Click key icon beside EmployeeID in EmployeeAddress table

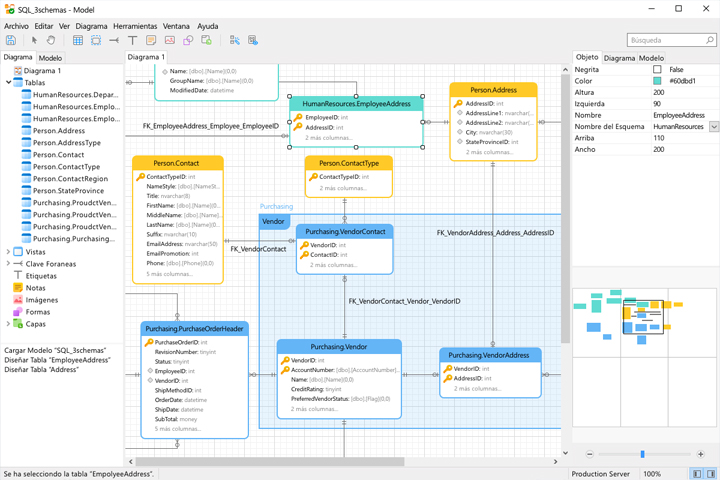tap(298, 117)
